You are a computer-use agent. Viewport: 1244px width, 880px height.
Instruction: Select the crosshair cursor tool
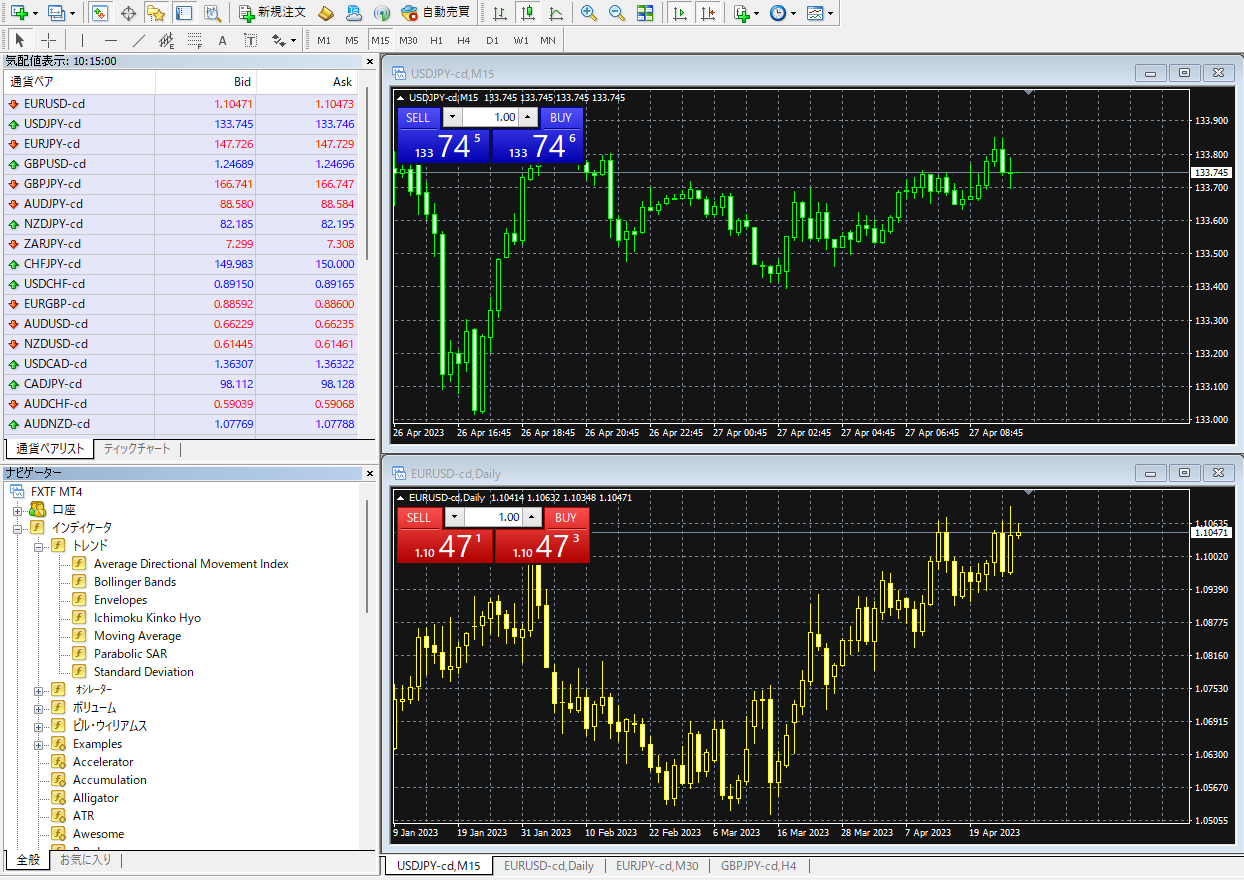pos(48,40)
